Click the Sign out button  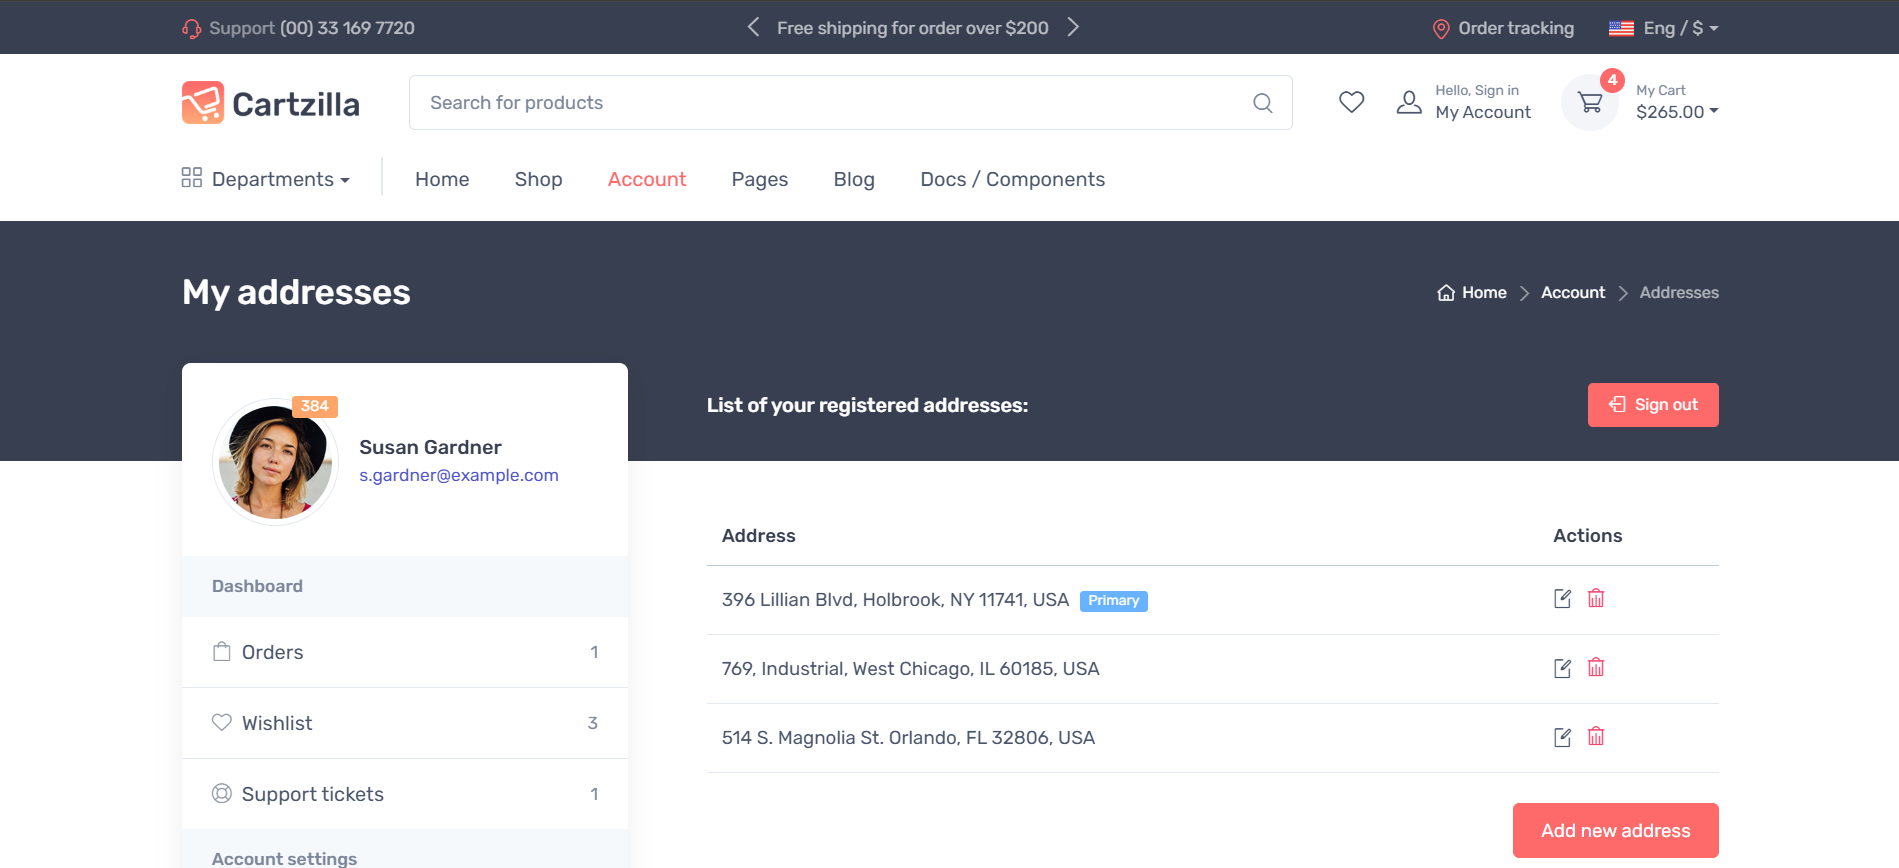[x=1652, y=405]
